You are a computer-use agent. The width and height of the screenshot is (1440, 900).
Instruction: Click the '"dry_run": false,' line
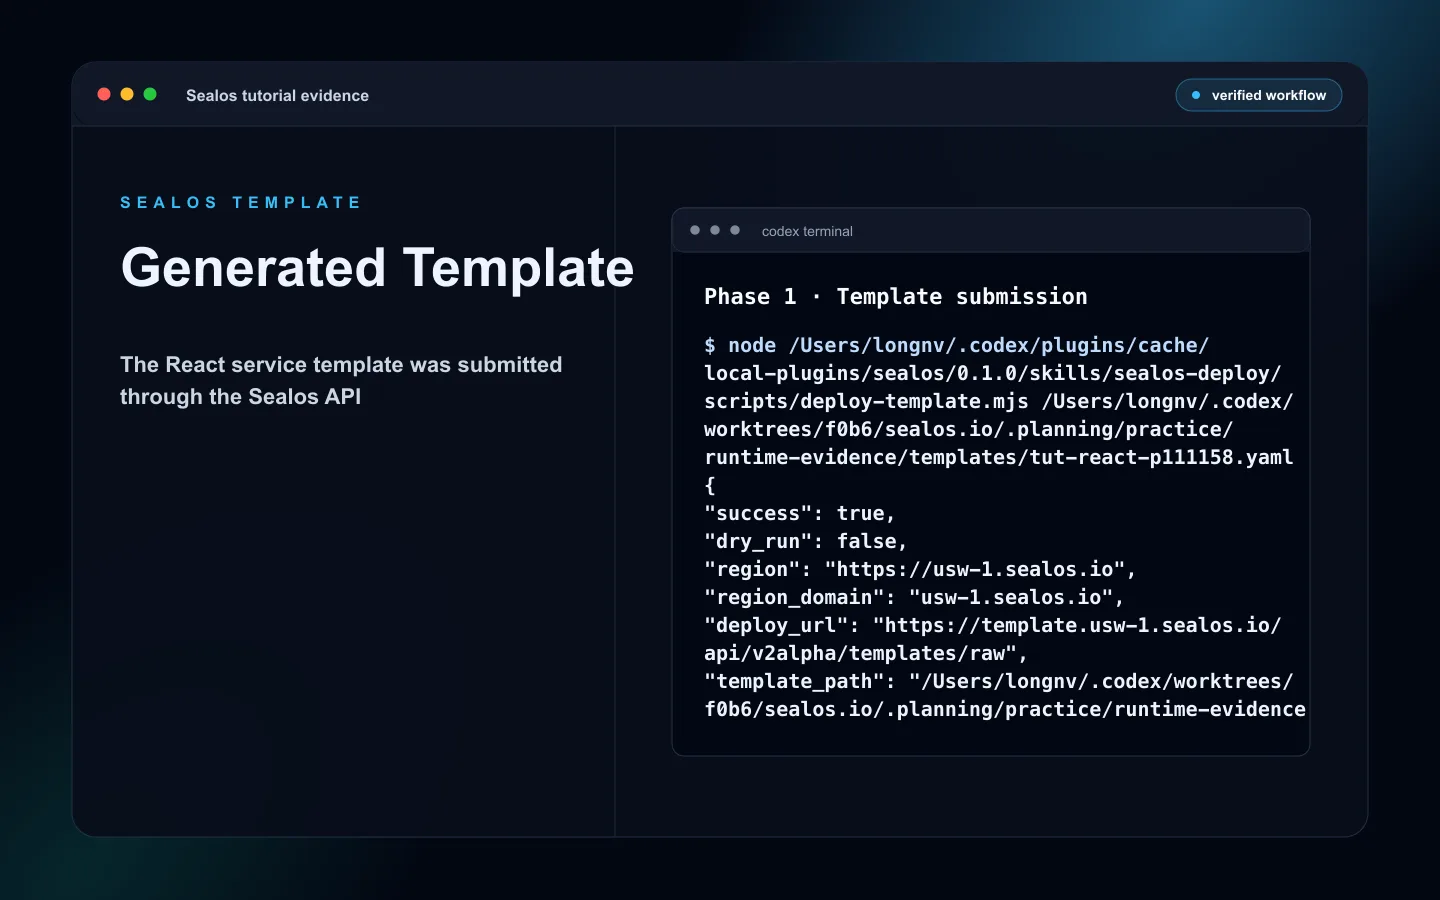[x=806, y=542]
